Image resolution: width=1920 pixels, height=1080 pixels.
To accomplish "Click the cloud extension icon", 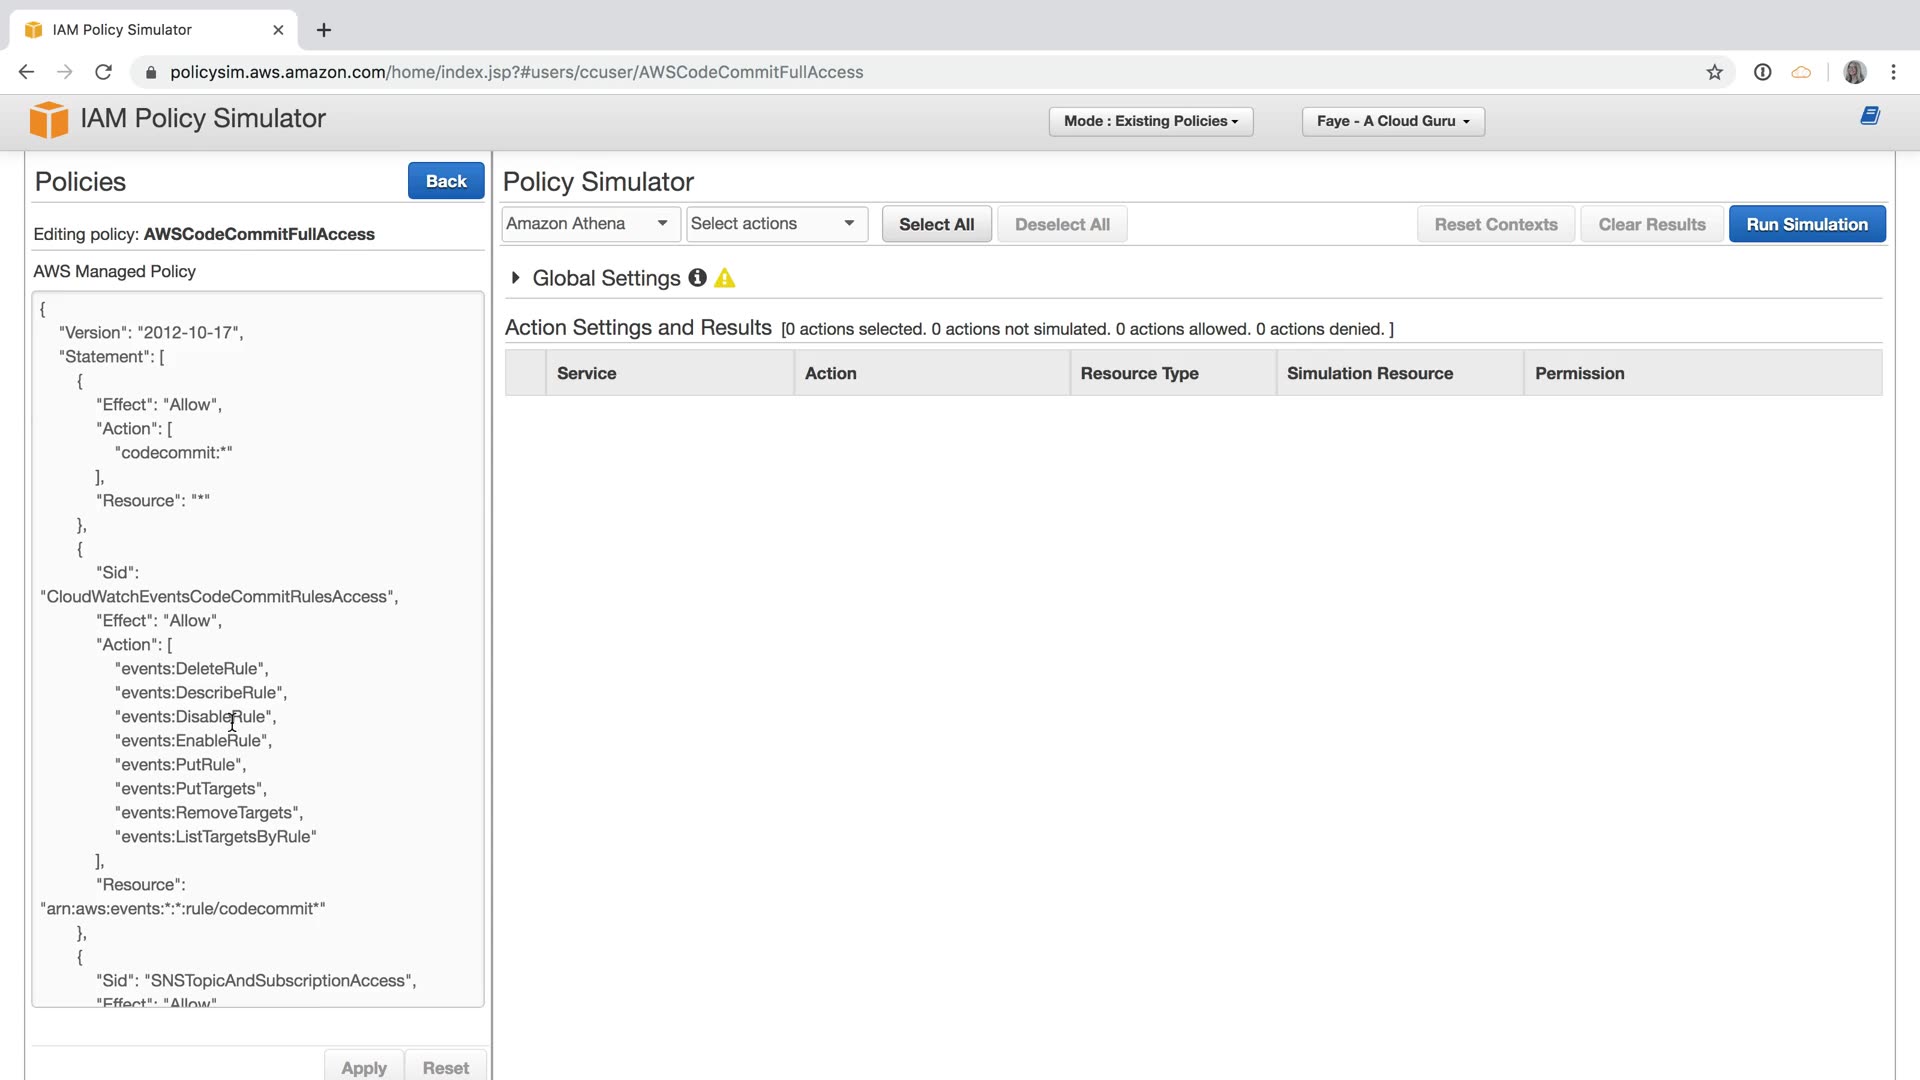I will point(1801,72).
